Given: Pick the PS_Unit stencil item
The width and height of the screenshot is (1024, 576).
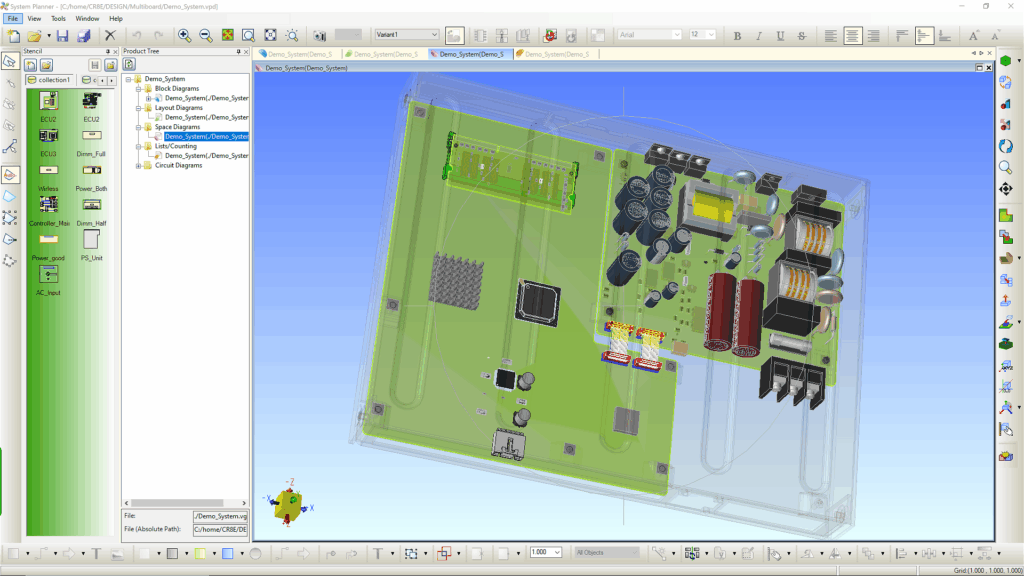Looking at the screenshot, I should tap(91, 246).
